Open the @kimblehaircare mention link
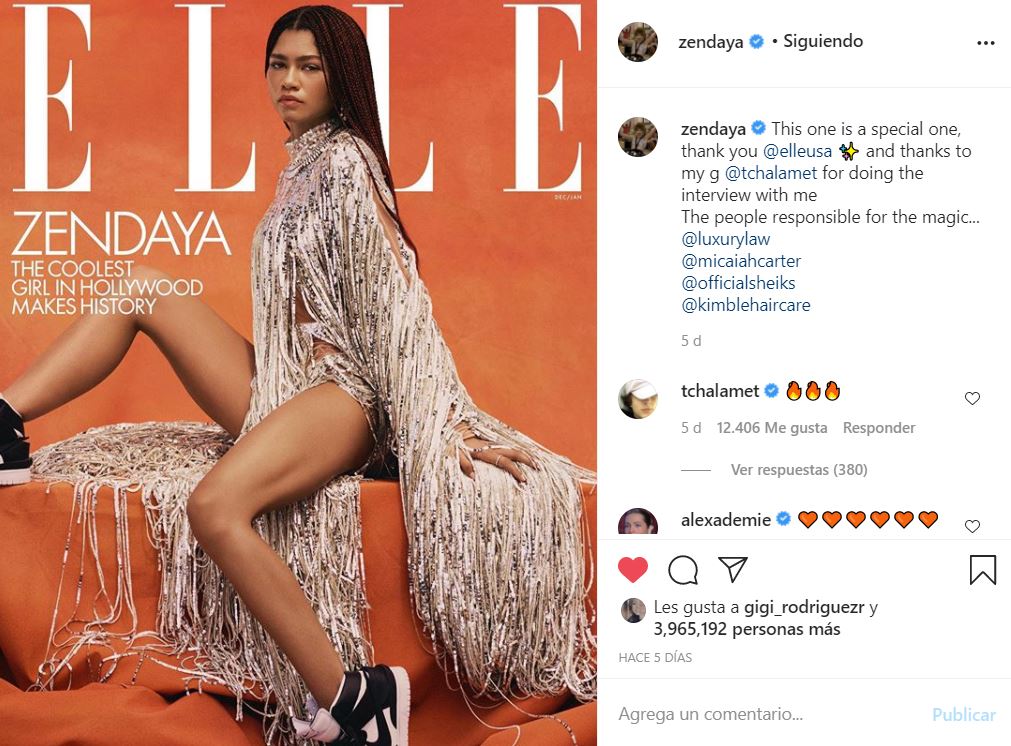Image resolution: width=1011 pixels, height=746 pixels. (746, 304)
